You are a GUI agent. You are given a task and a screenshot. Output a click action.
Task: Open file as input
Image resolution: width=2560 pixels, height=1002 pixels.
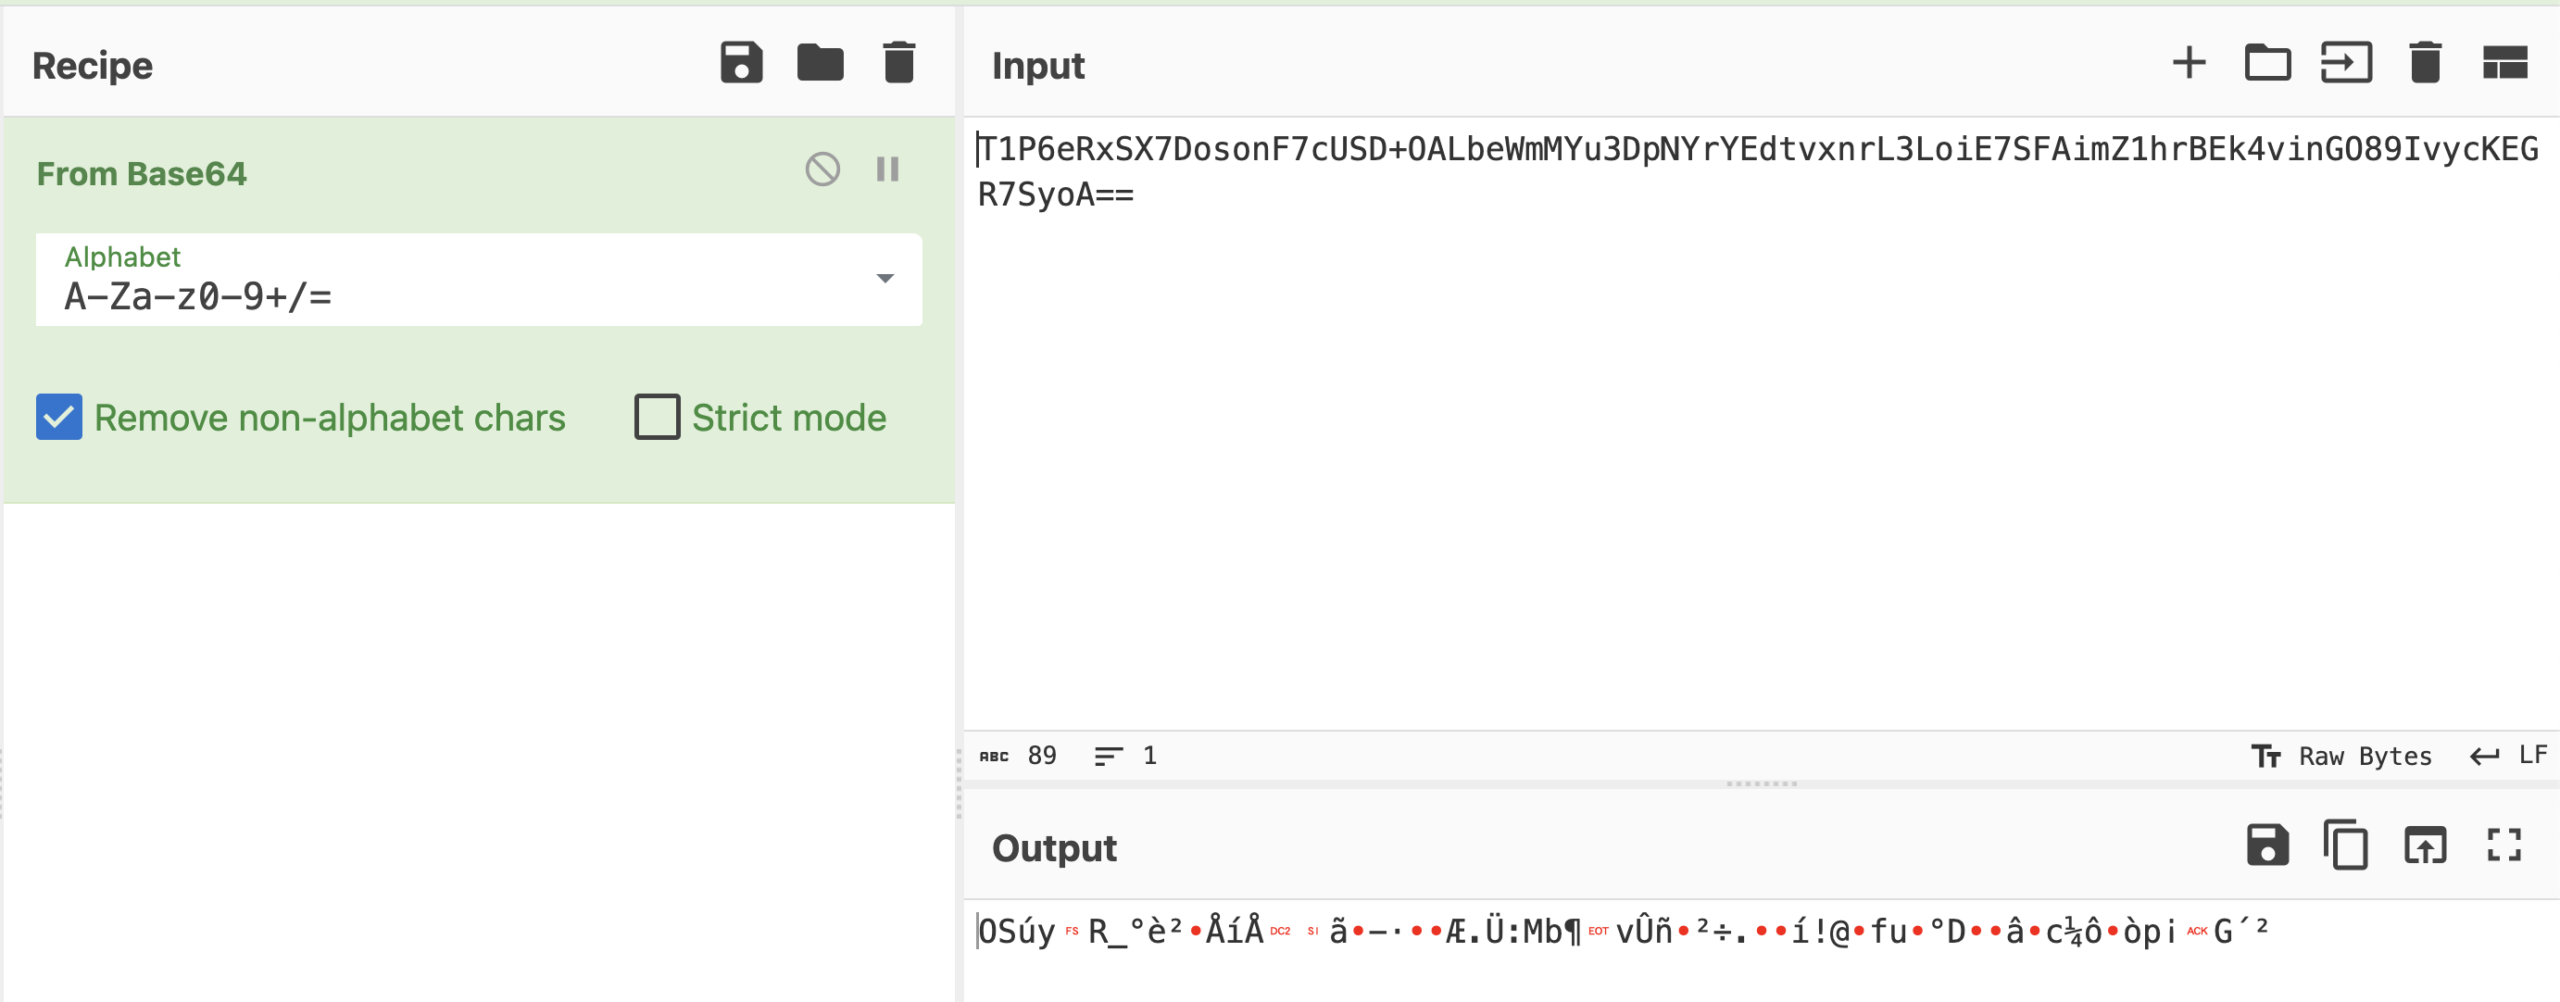click(x=2346, y=63)
